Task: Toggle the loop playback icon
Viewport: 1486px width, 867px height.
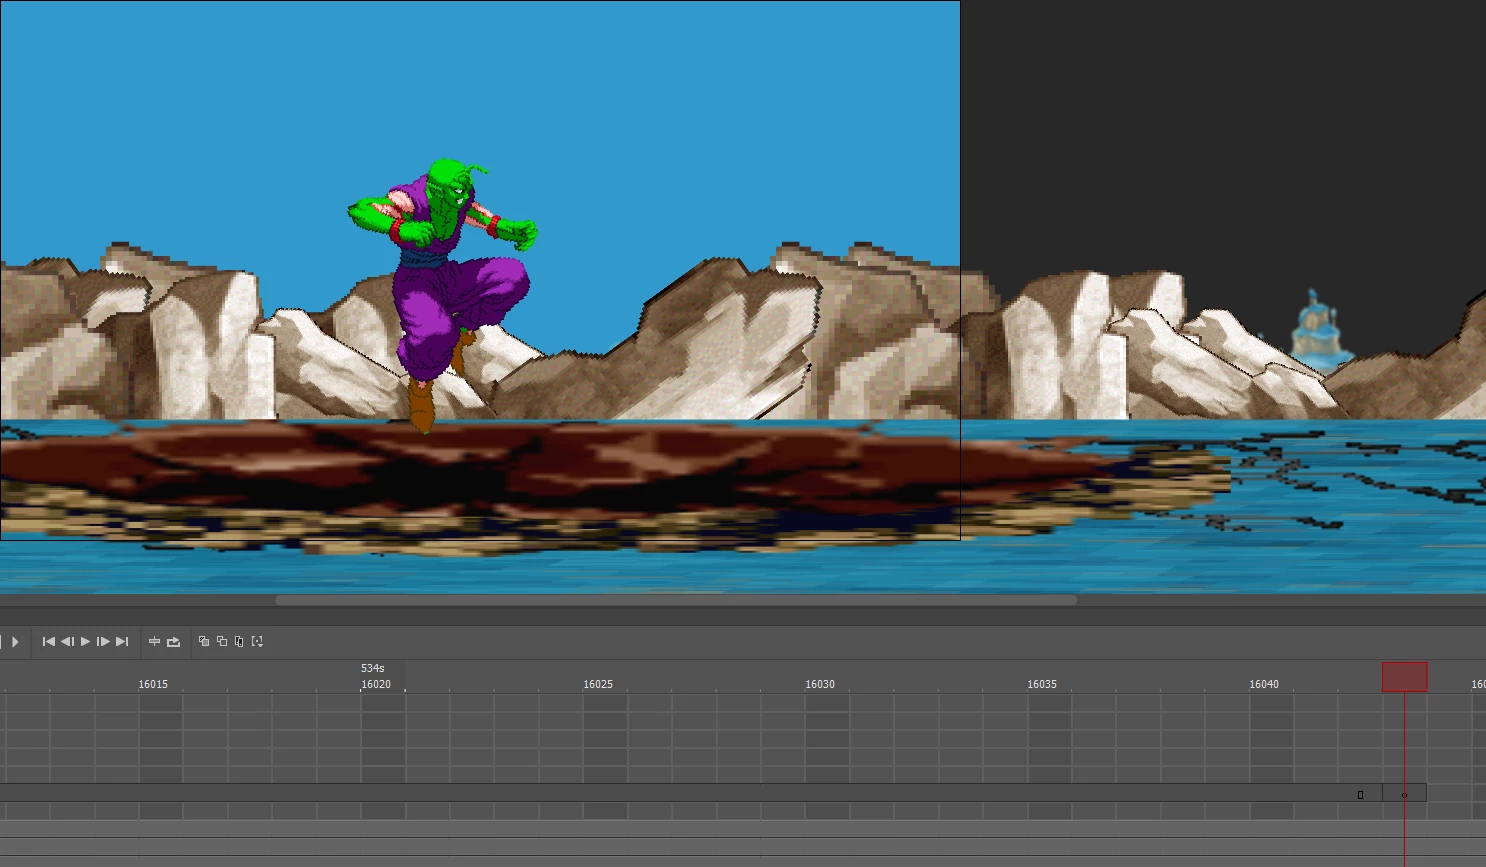Action: click(173, 642)
